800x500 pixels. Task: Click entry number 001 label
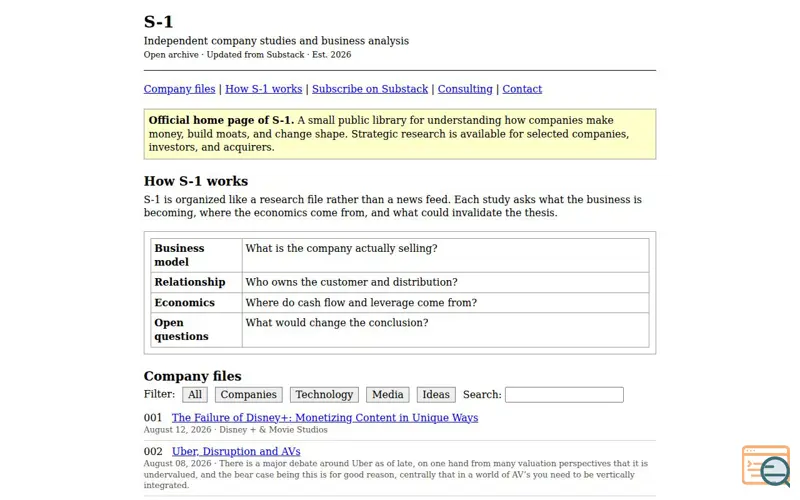tap(153, 417)
